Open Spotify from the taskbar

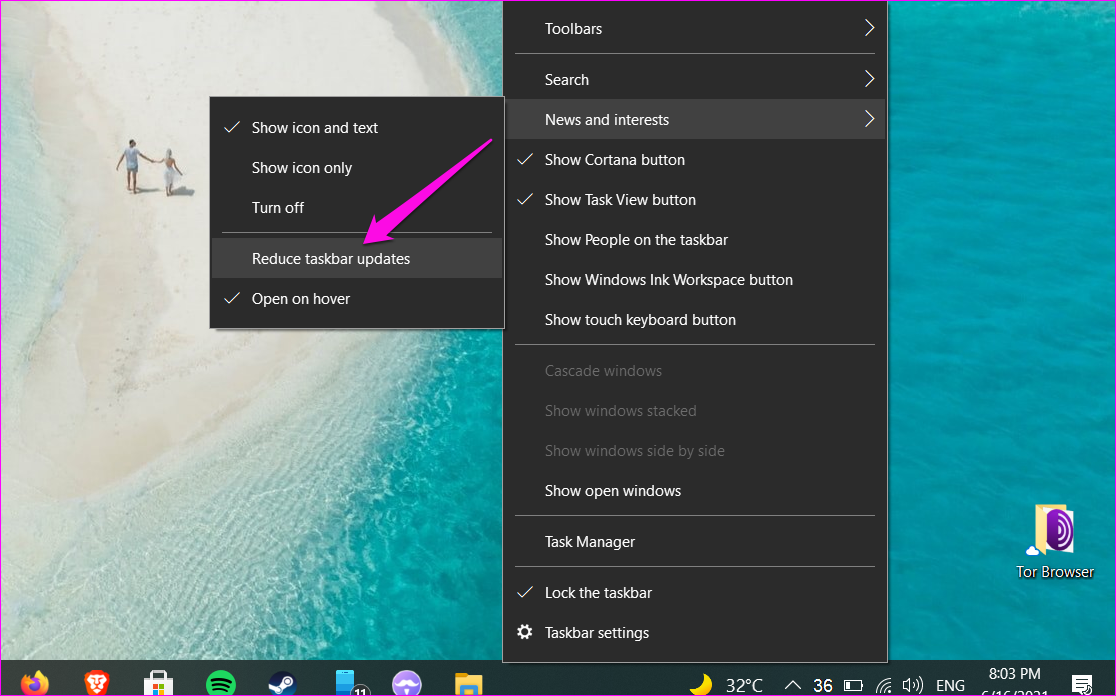pos(221,683)
